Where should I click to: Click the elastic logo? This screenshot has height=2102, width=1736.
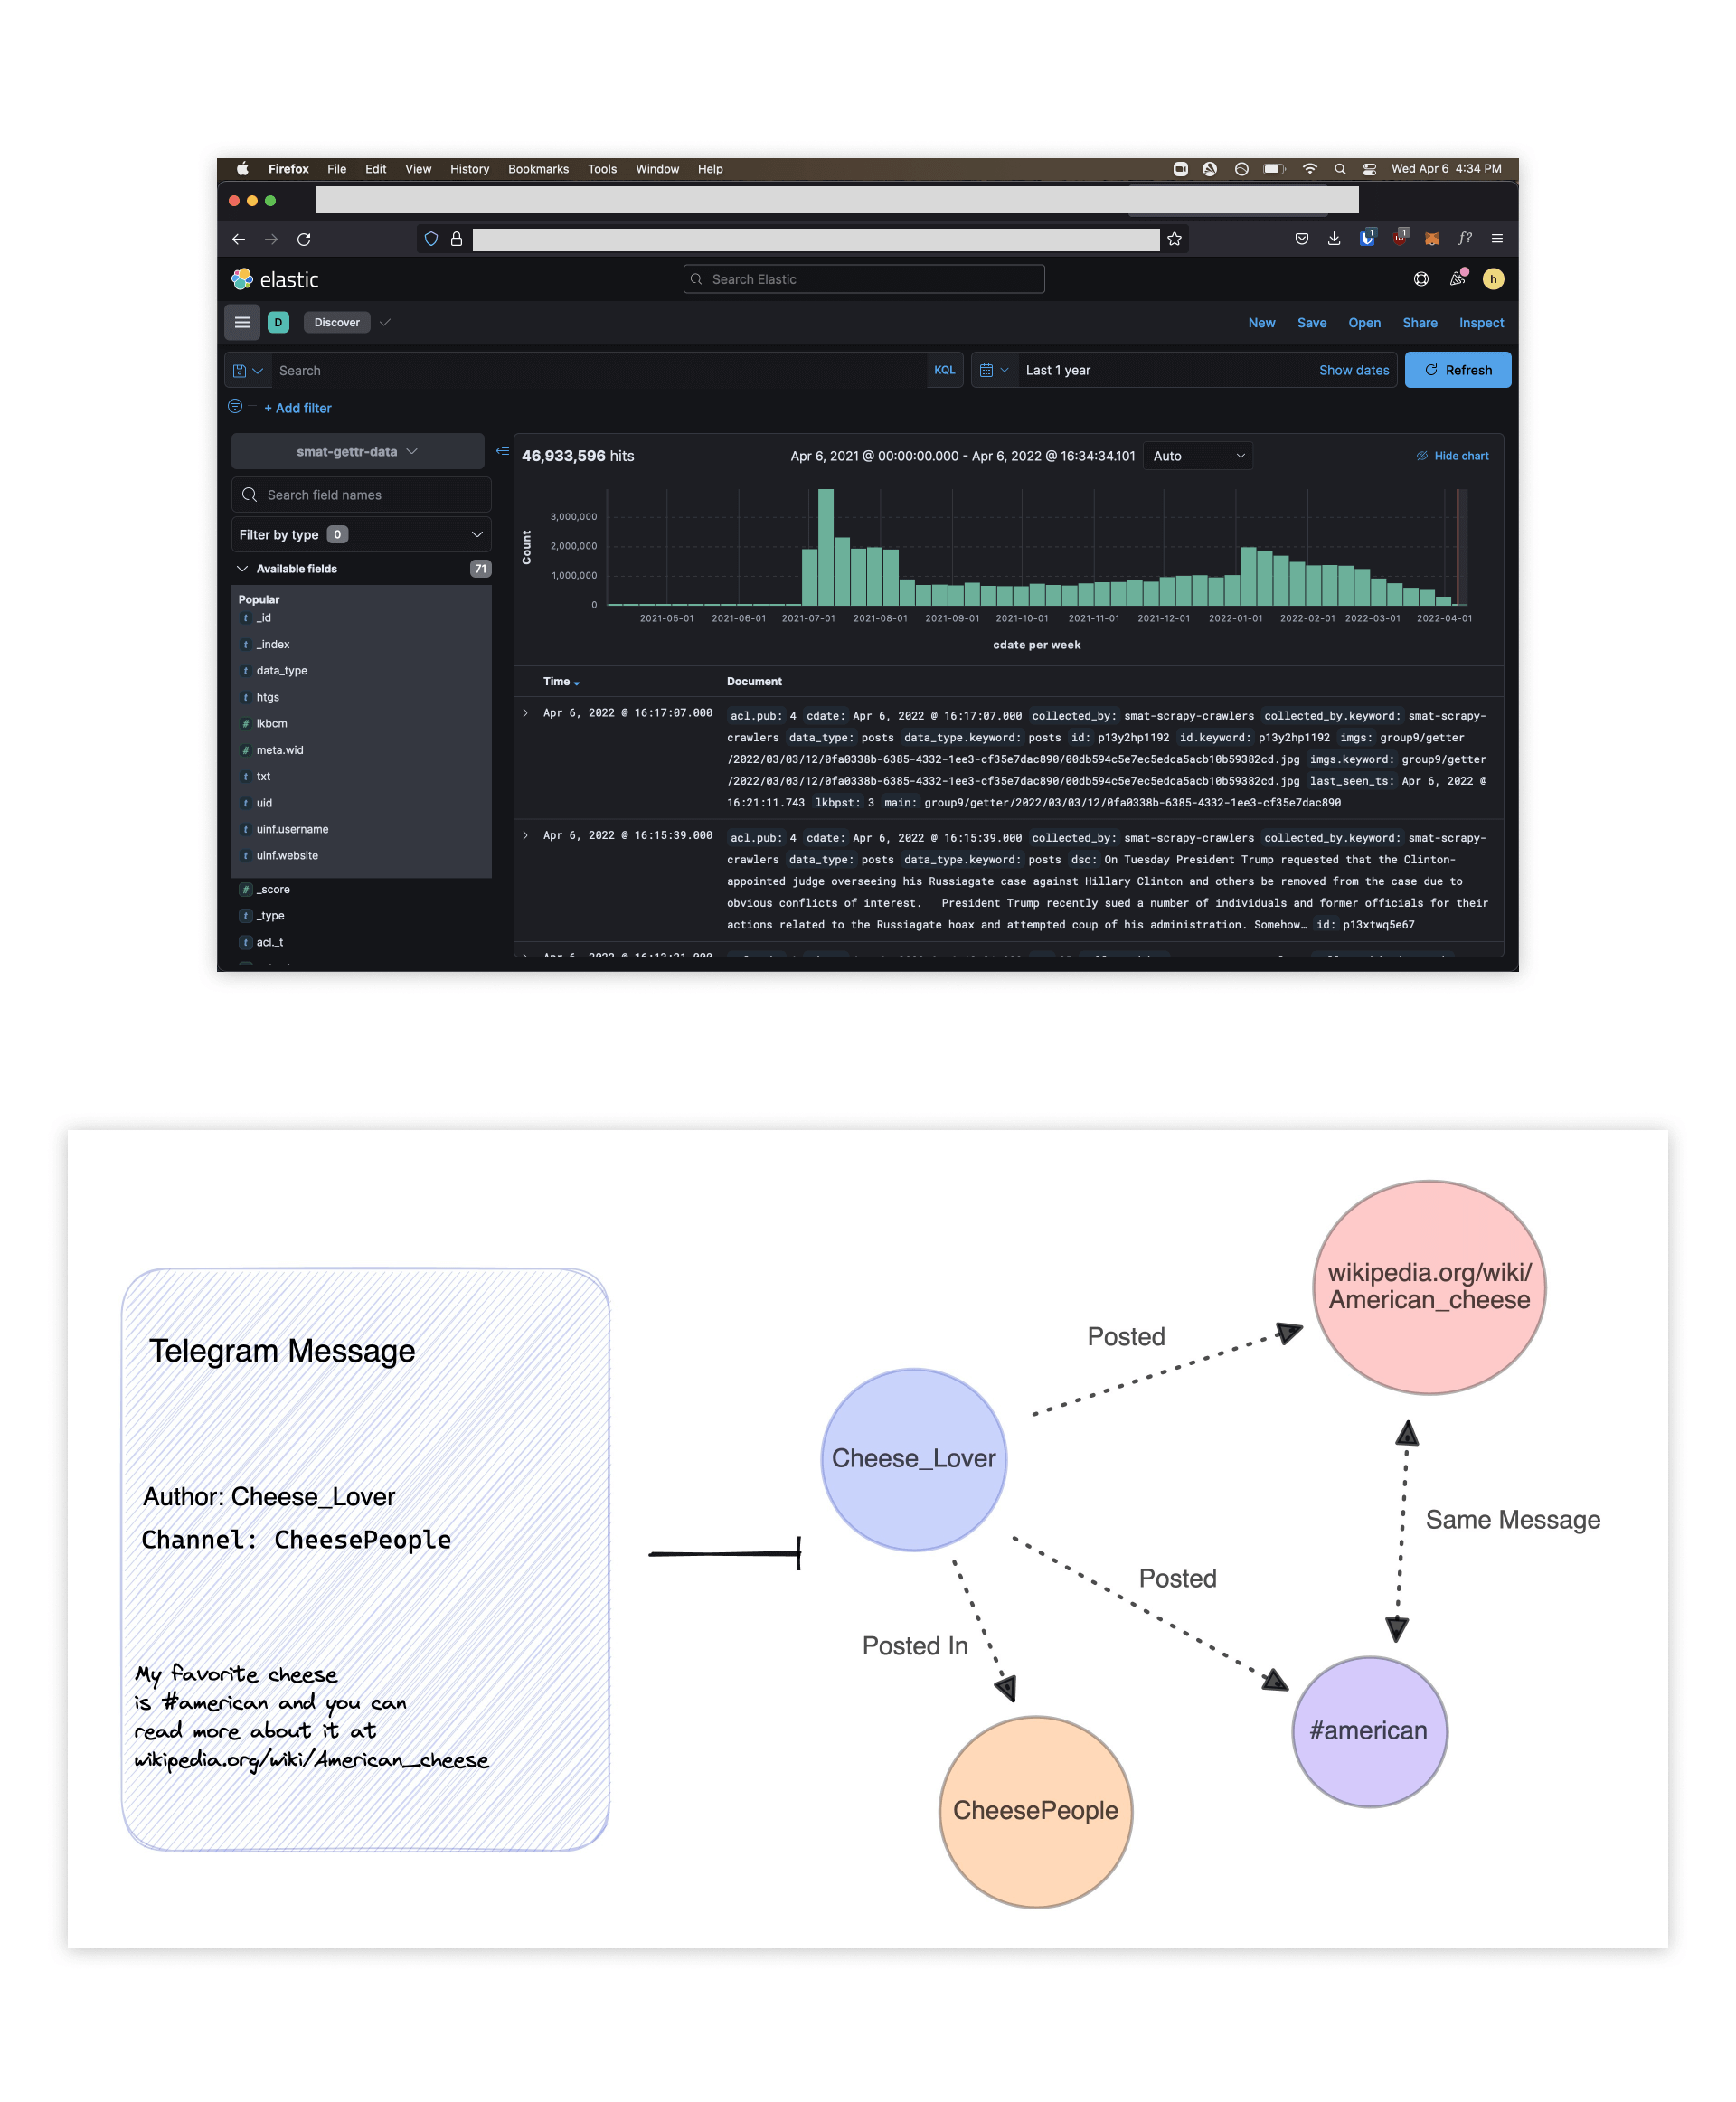click(275, 279)
